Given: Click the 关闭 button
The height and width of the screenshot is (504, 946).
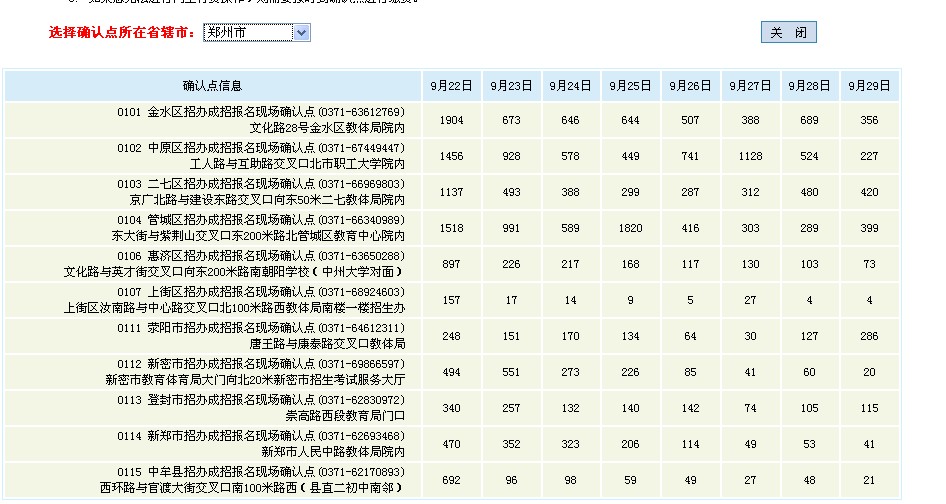Looking at the screenshot, I should pos(788,33).
